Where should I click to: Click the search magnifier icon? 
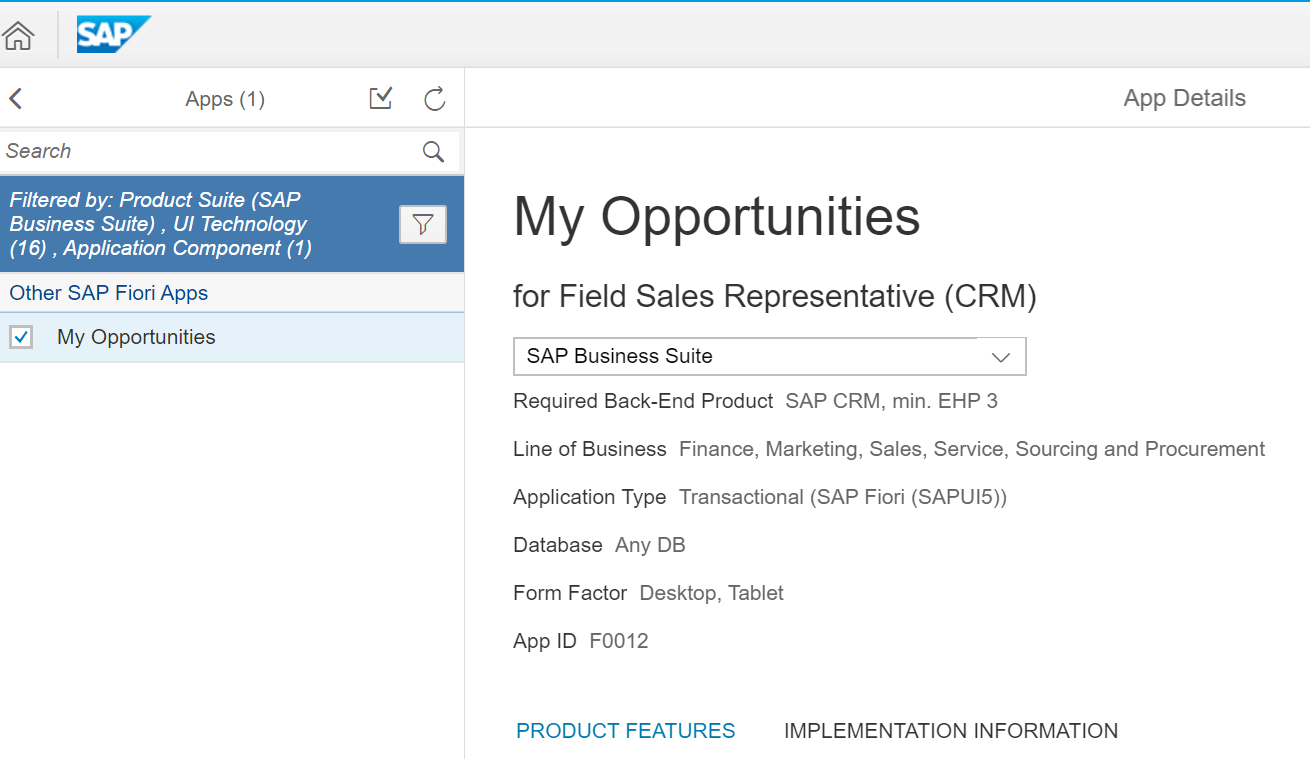point(433,151)
